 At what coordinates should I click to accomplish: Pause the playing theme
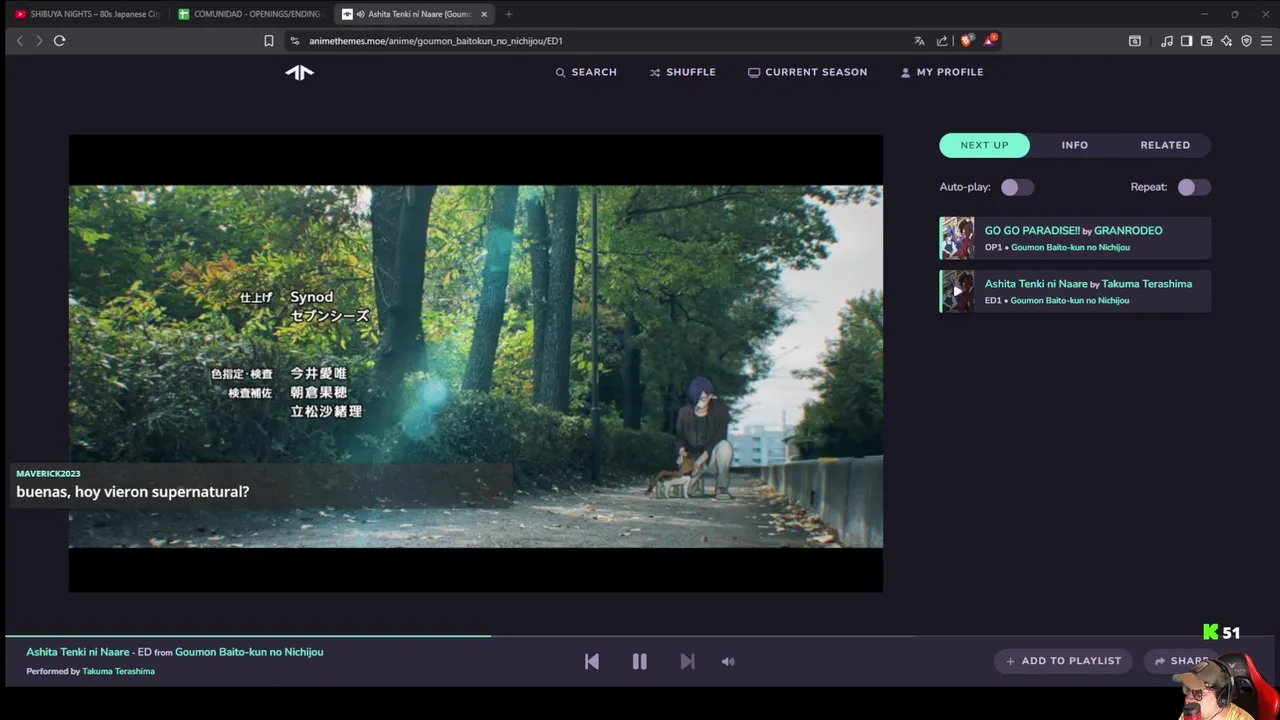[640, 661]
